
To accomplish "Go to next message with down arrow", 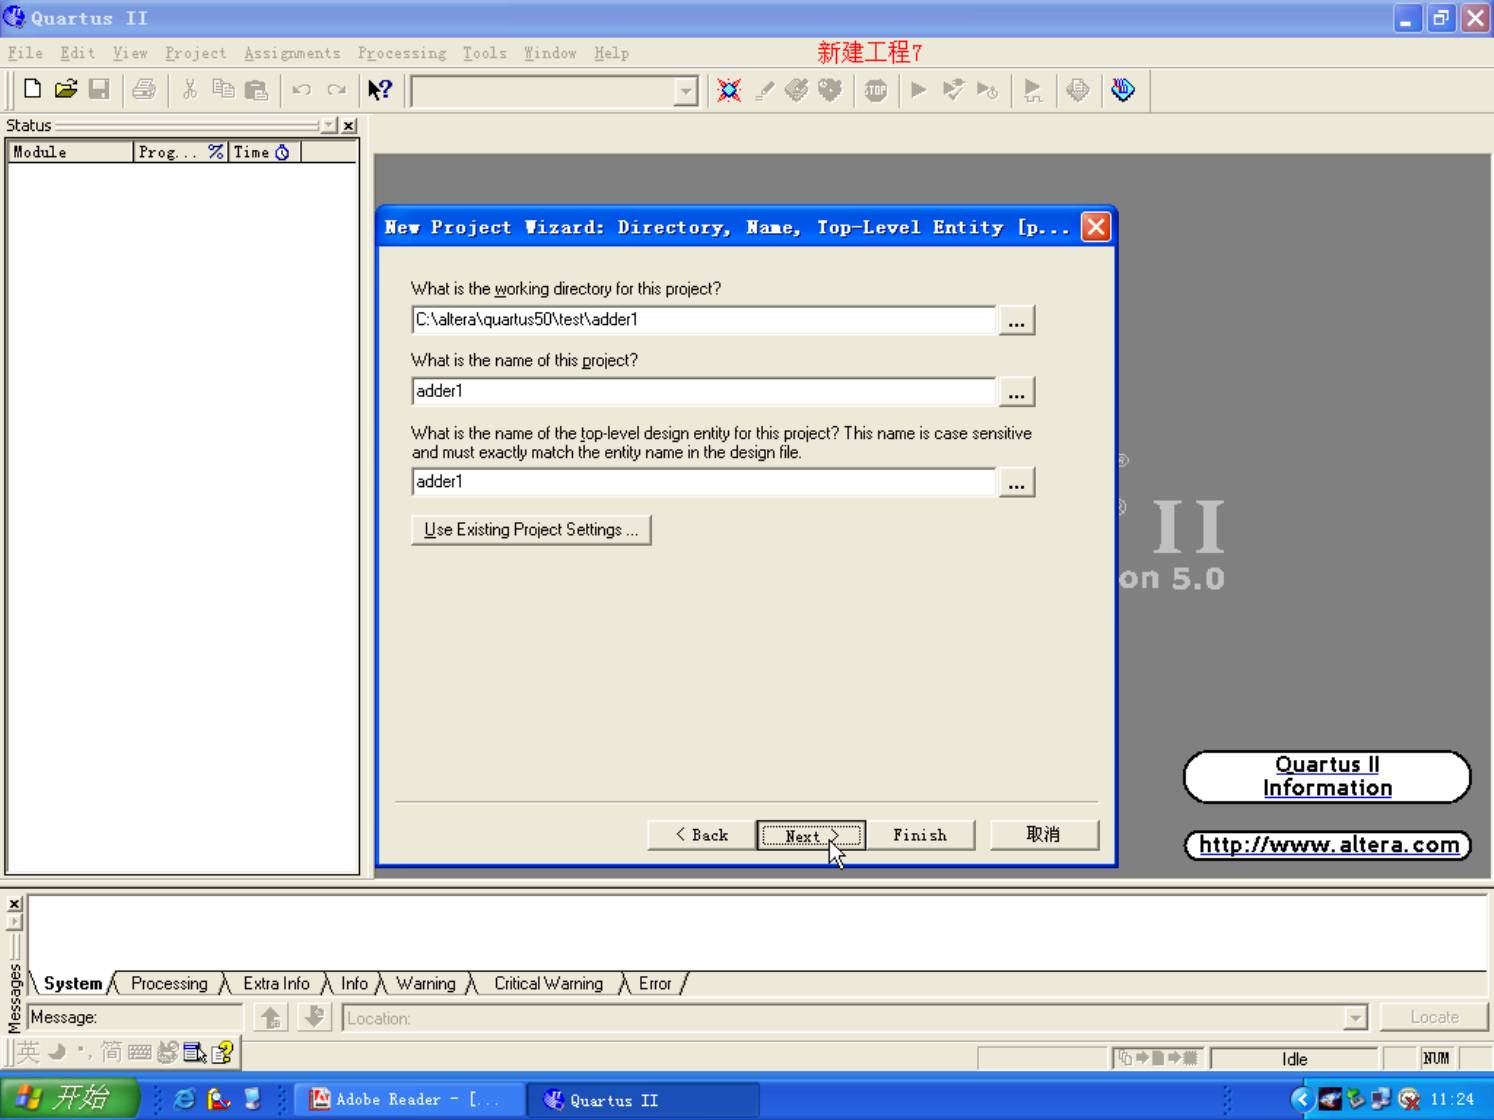I will coord(314,1018).
